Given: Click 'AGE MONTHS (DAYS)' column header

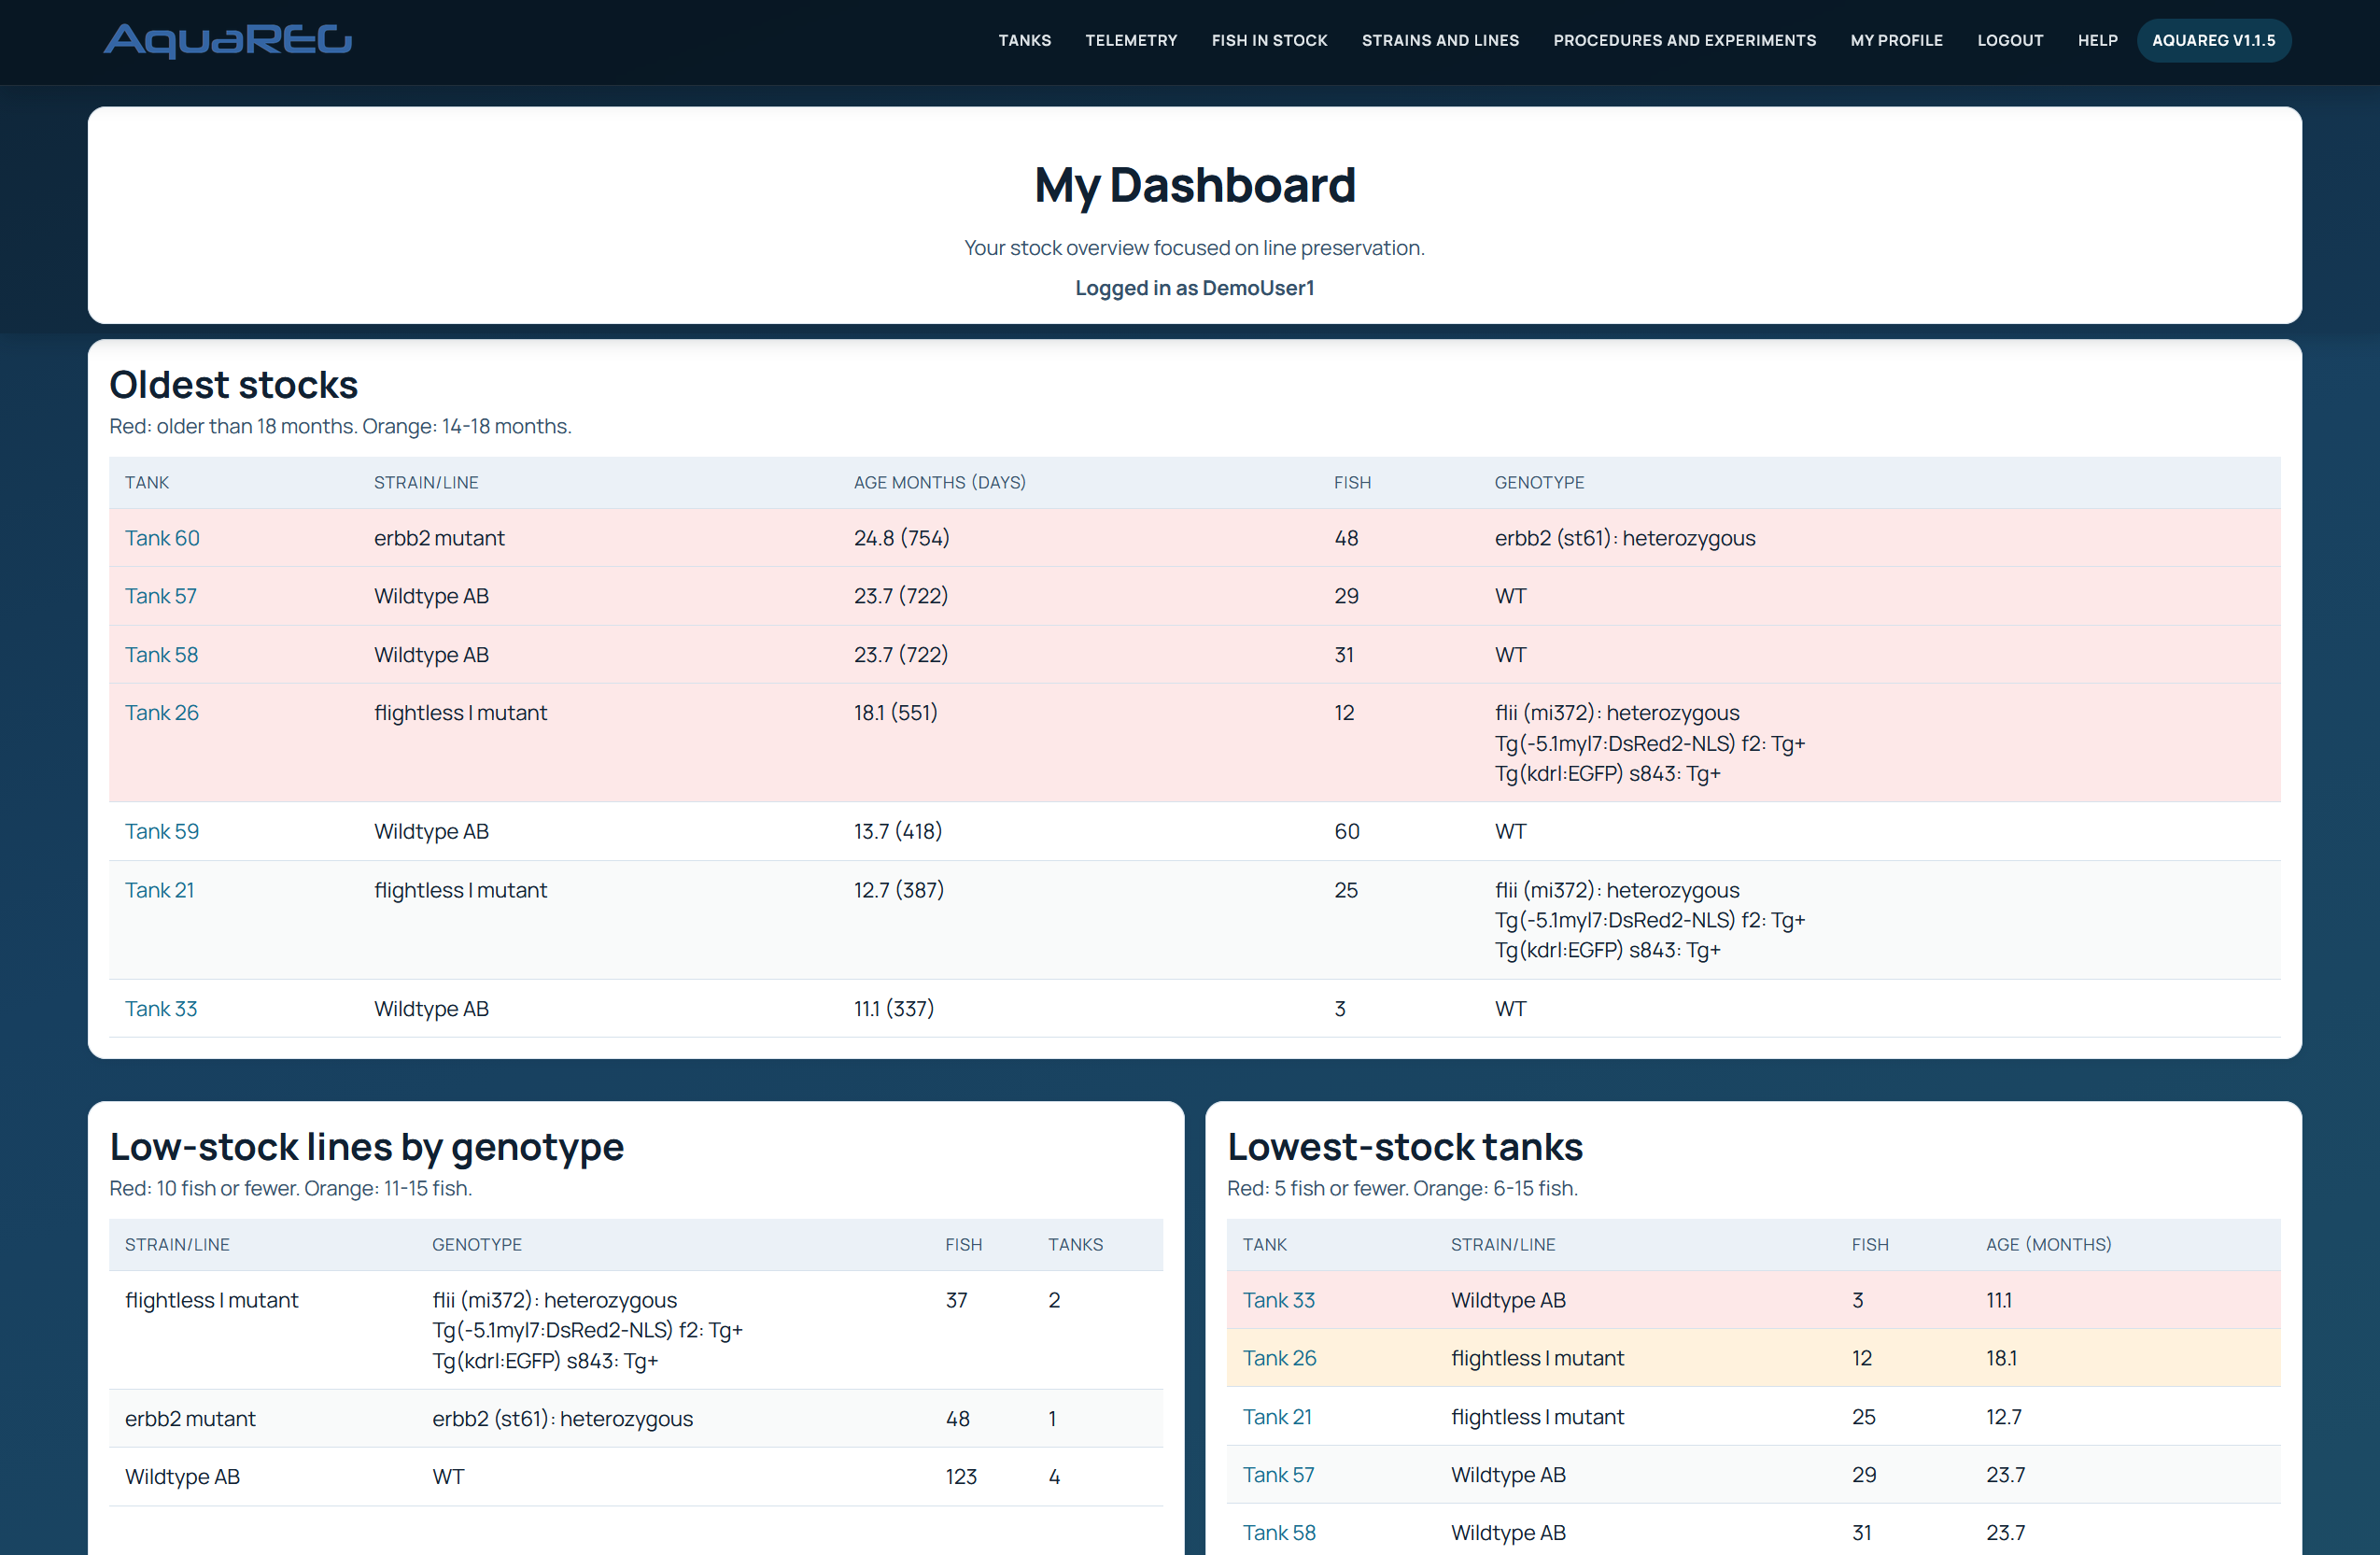Looking at the screenshot, I should point(939,482).
